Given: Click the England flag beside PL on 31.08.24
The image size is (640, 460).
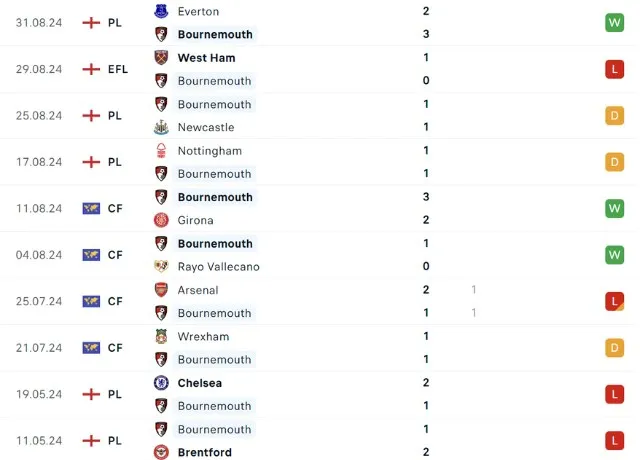Looking at the screenshot, I should (91, 23).
